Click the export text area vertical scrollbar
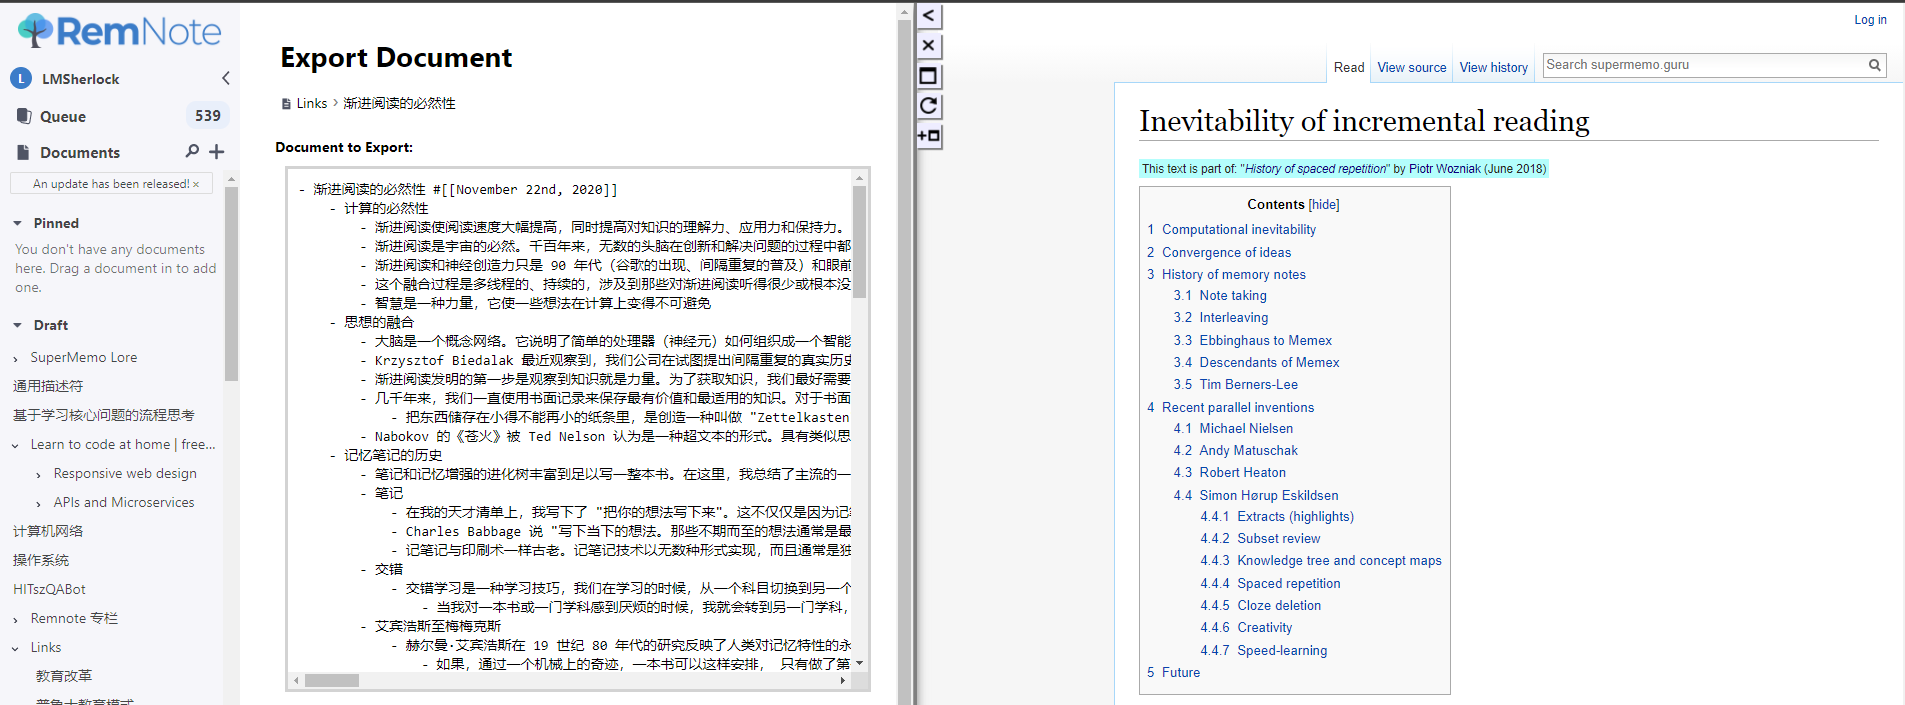Viewport: 1905px width, 705px height. point(859,240)
